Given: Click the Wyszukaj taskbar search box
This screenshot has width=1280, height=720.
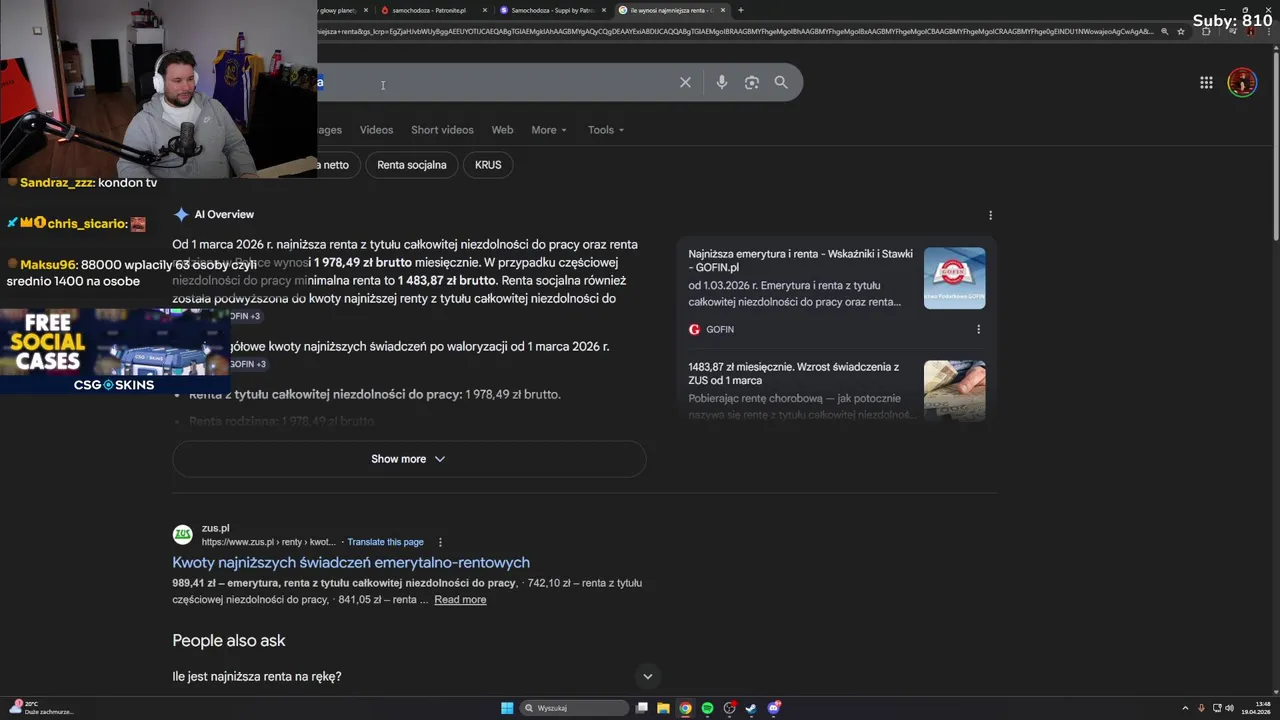Looking at the screenshot, I should click(x=574, y=708).
